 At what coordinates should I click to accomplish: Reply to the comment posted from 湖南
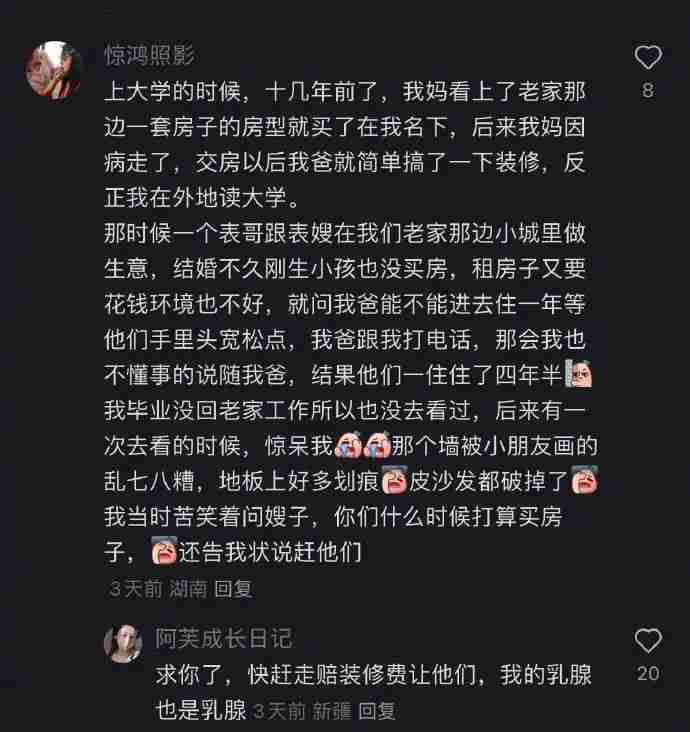point(233,589)
